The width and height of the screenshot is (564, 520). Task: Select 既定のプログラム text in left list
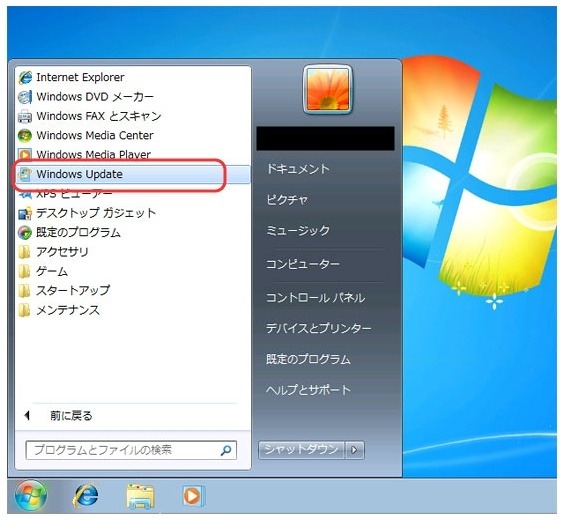78,233
